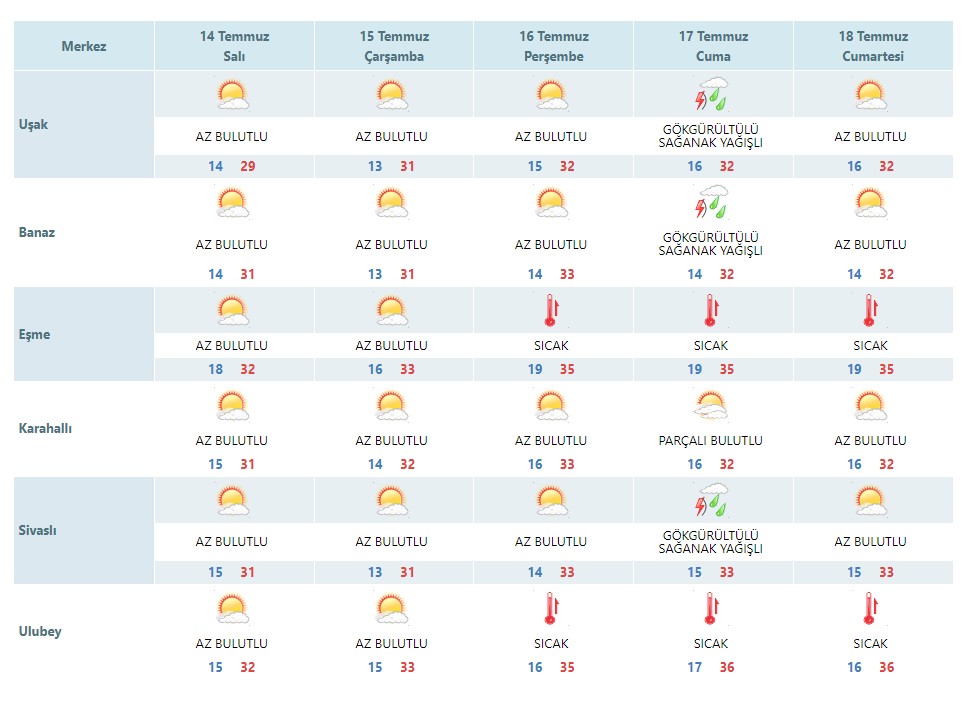Open the Ulubey district label
969x701 pixels.
tap(40, 631)
